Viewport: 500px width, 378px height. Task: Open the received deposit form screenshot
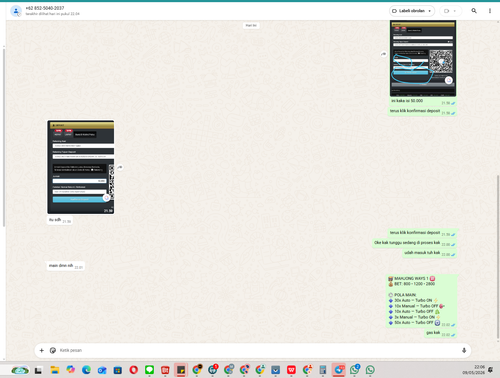click(x=81, y=167)
